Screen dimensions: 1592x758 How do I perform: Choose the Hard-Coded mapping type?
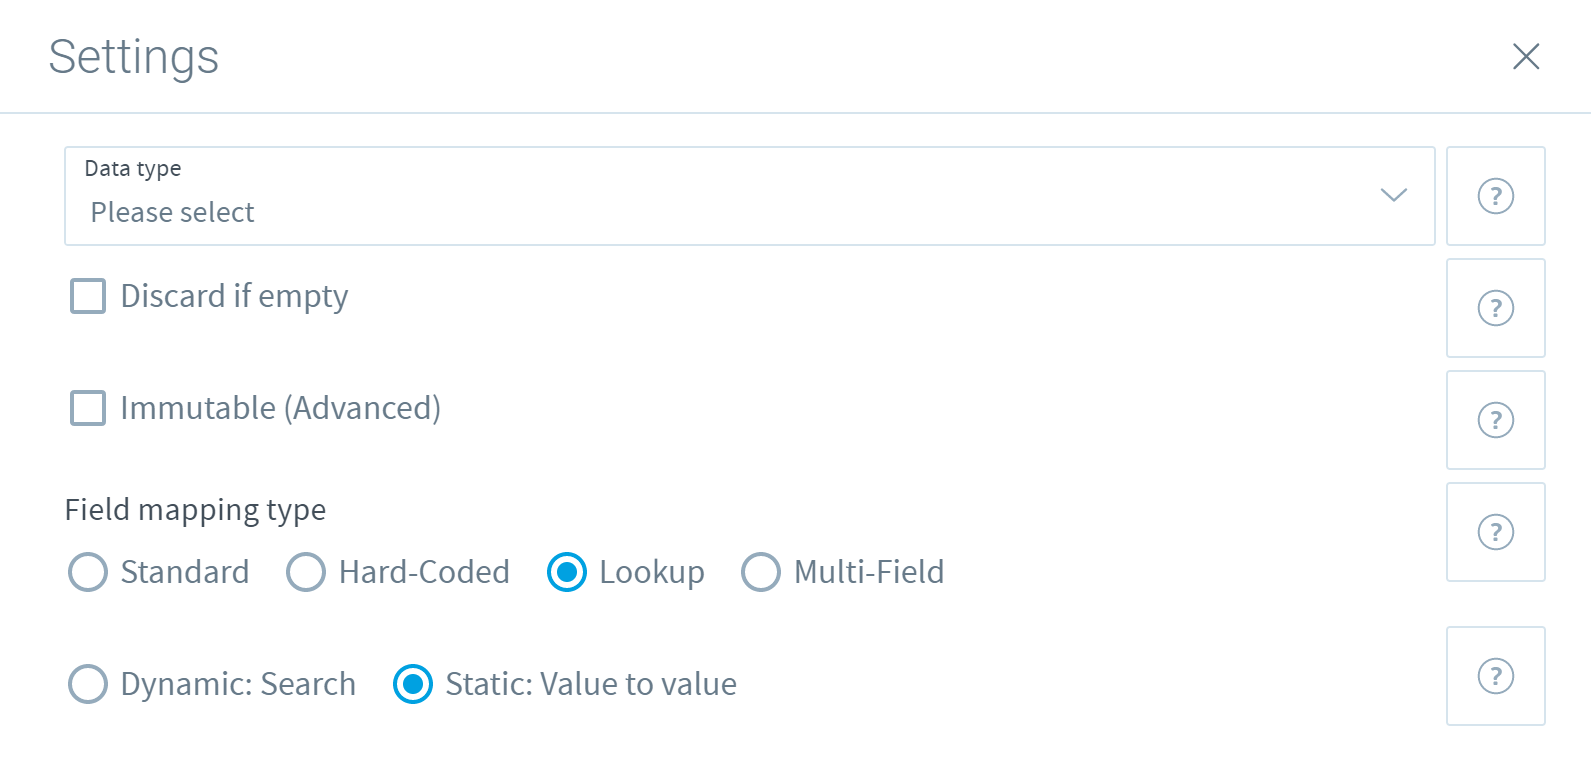click(306, 572)
